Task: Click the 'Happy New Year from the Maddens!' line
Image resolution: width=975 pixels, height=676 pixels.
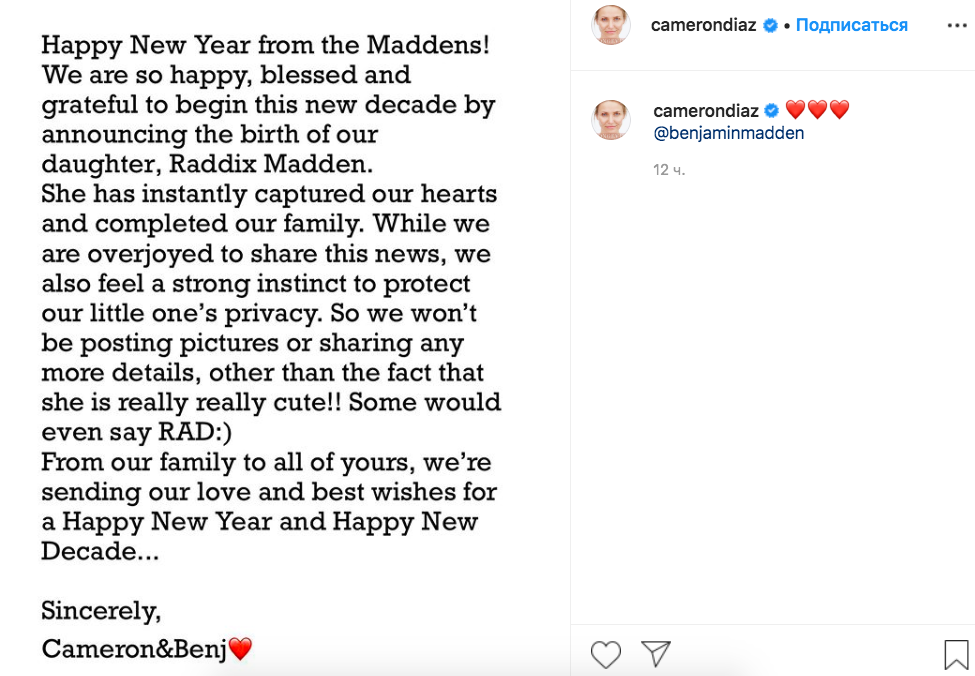Action: coord(266,45)
